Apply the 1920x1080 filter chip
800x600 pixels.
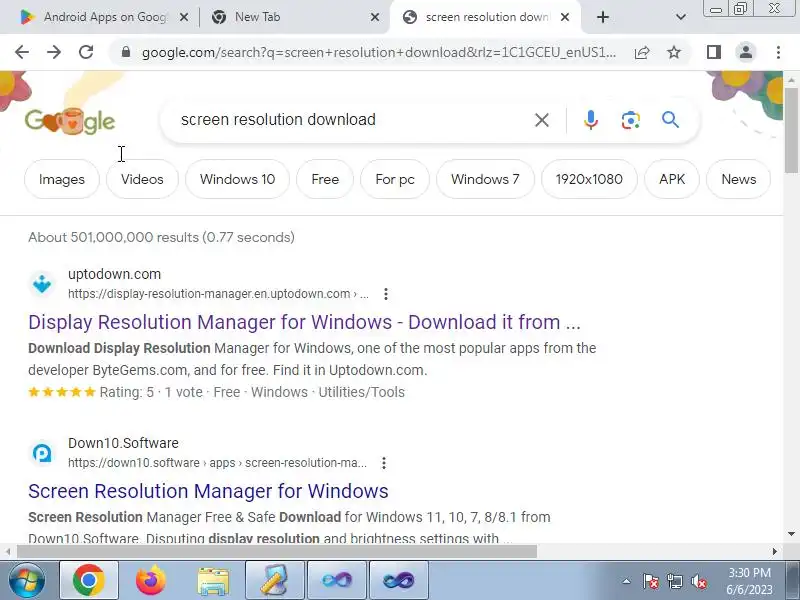click(589, 179)
